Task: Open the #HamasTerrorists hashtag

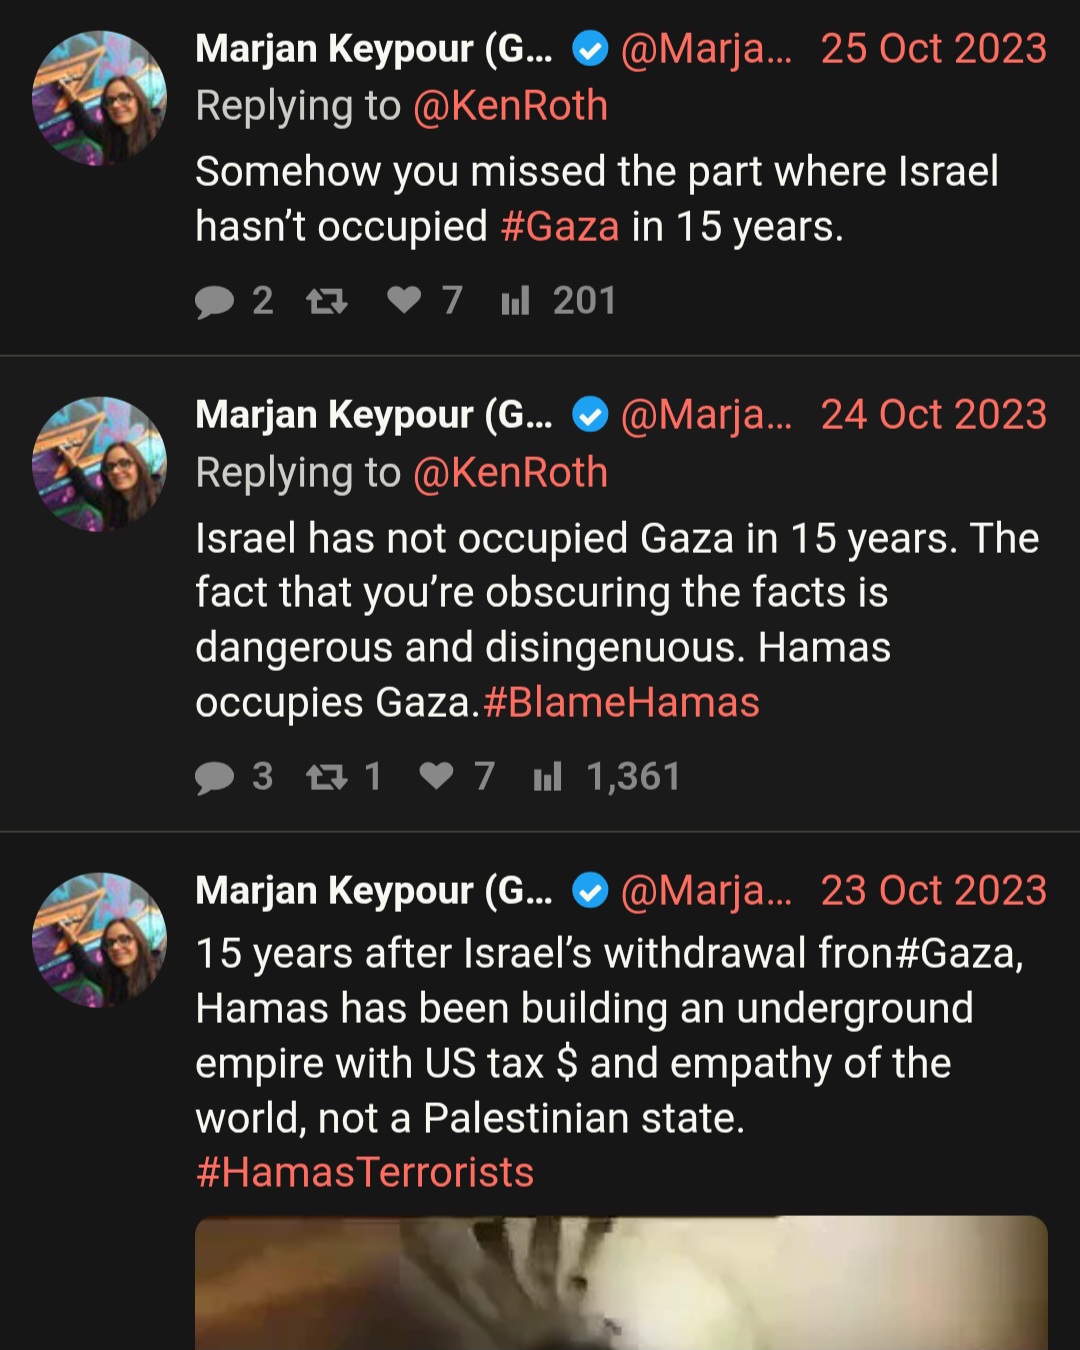Action: [365, 1172]
